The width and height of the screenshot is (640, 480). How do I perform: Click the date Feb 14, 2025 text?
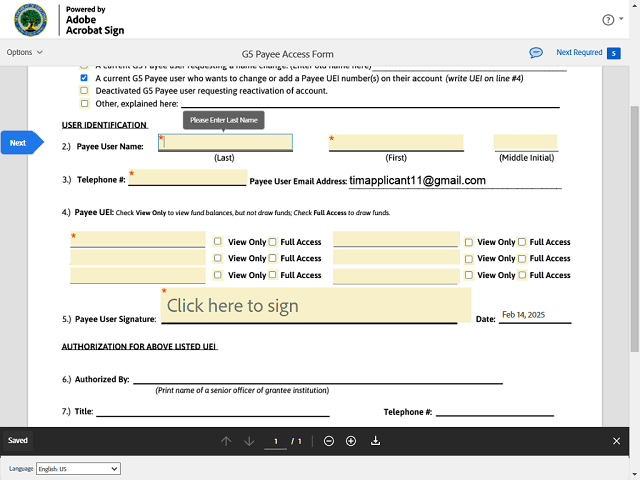[523, 315]
